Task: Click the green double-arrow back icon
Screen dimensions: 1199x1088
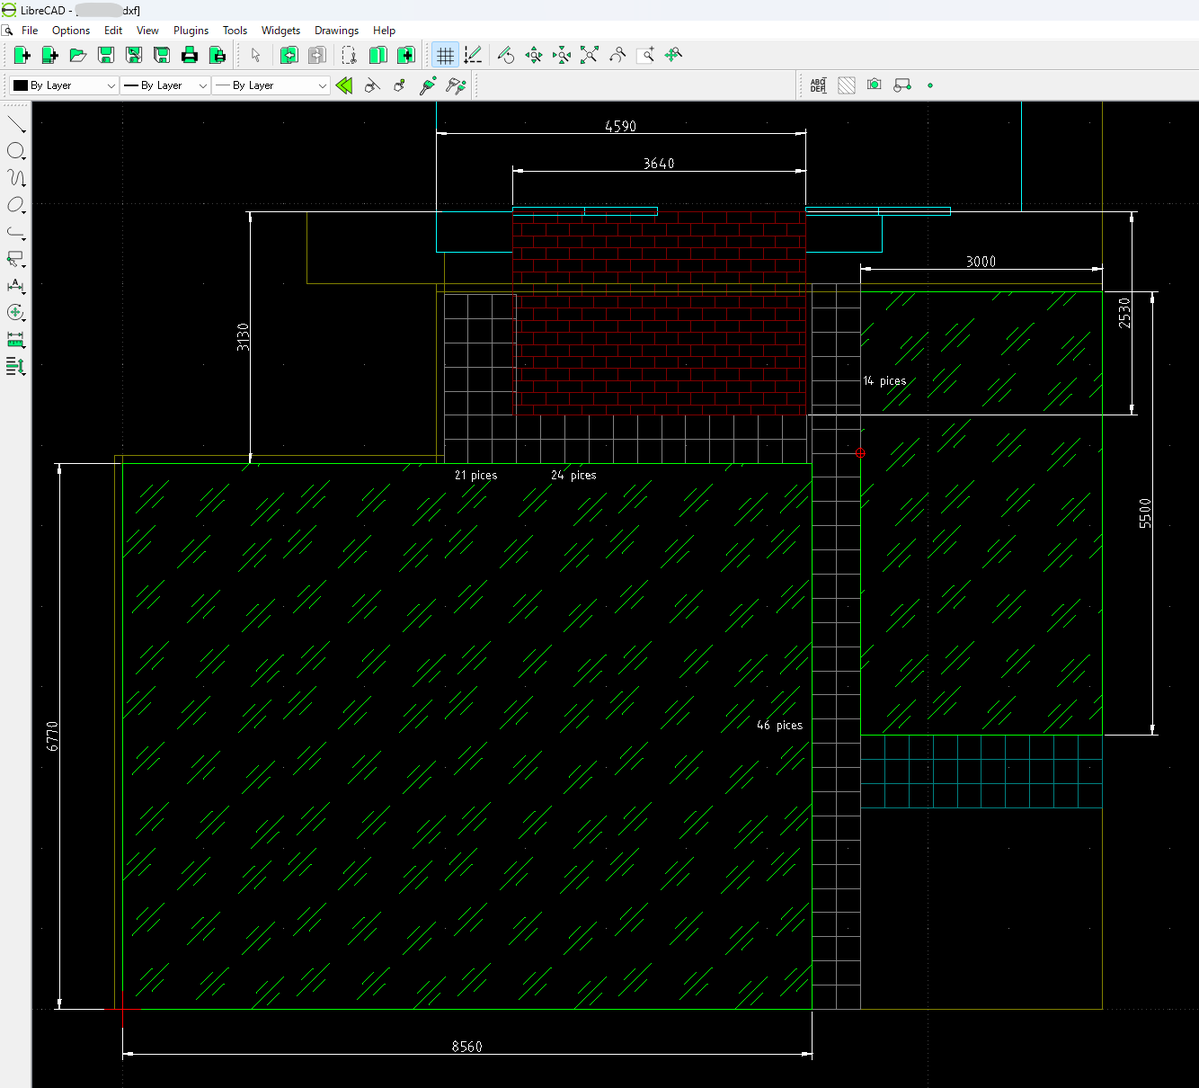Action: 344,86
